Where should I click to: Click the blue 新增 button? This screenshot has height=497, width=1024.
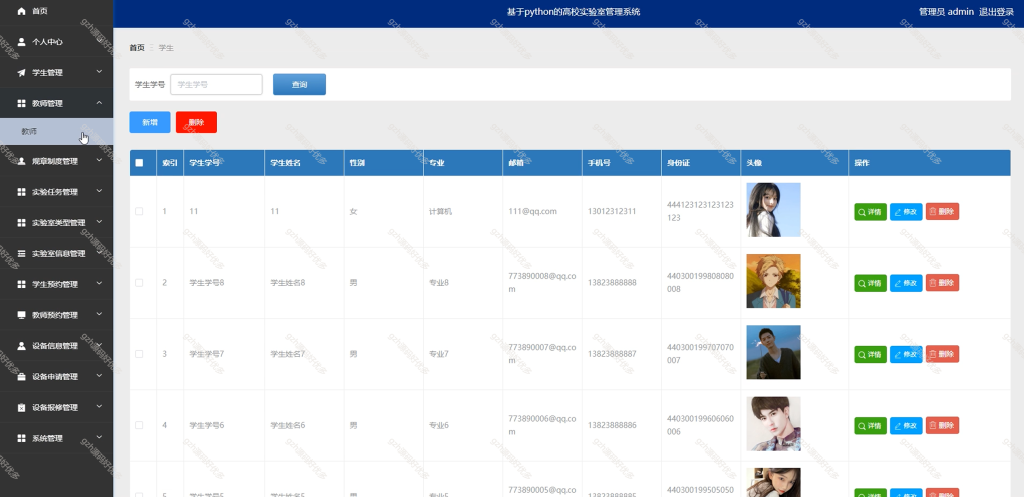coord(150,122)
